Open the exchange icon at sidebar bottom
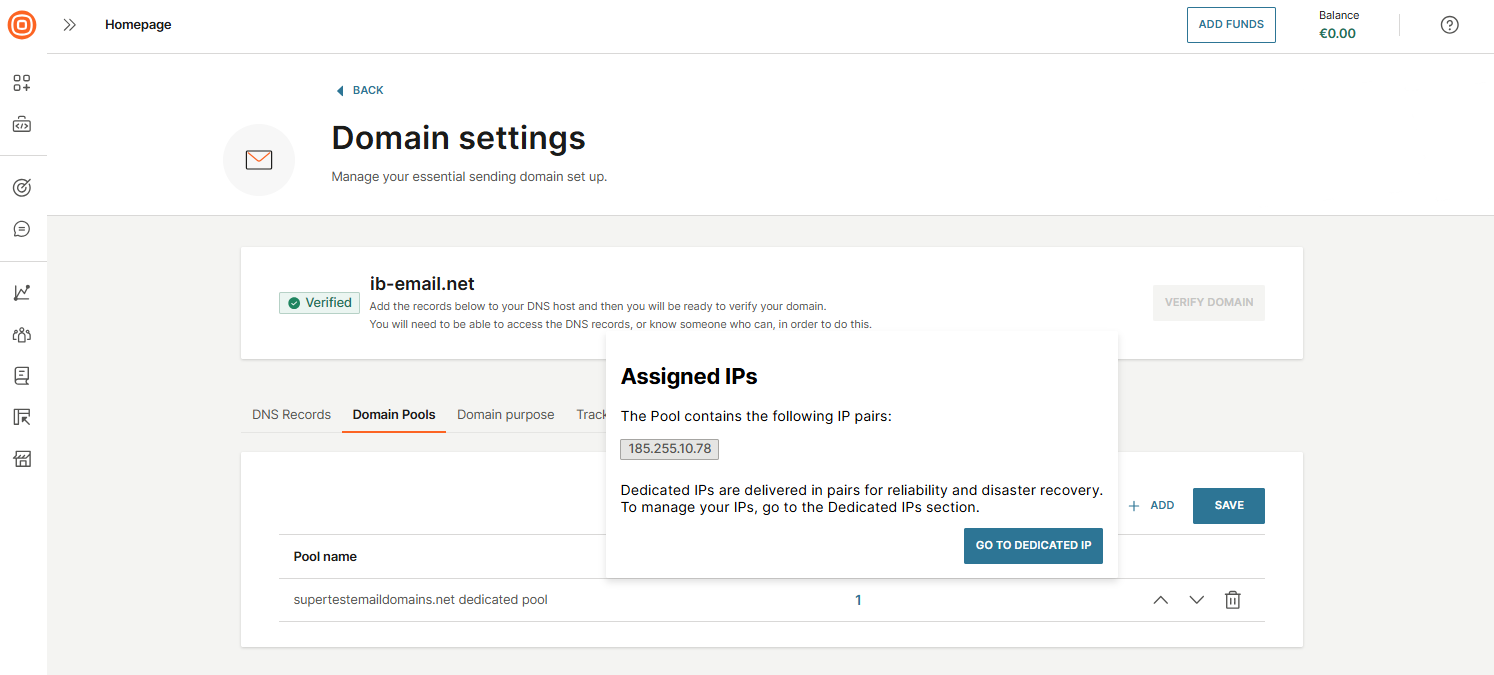 click(21, 458)
